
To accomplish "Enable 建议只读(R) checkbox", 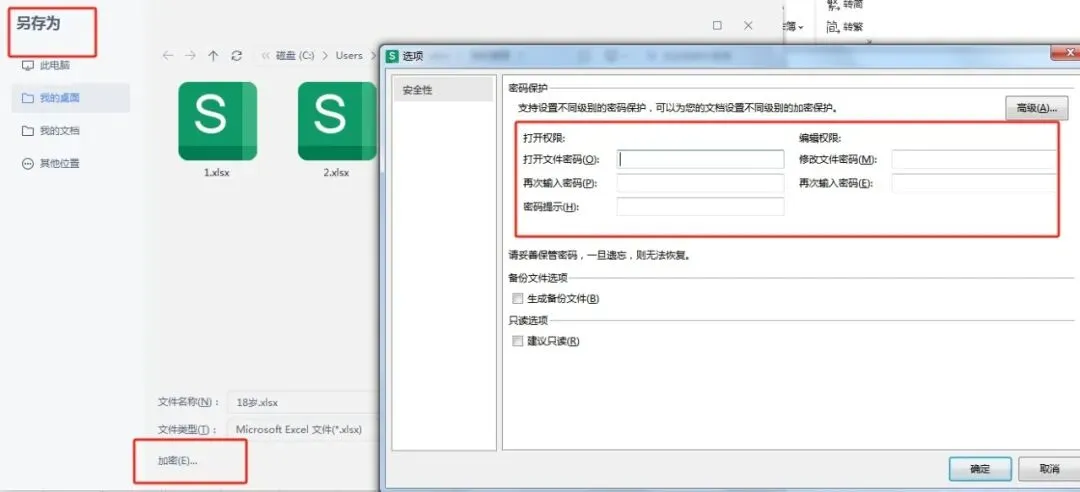I will [517, 341].
